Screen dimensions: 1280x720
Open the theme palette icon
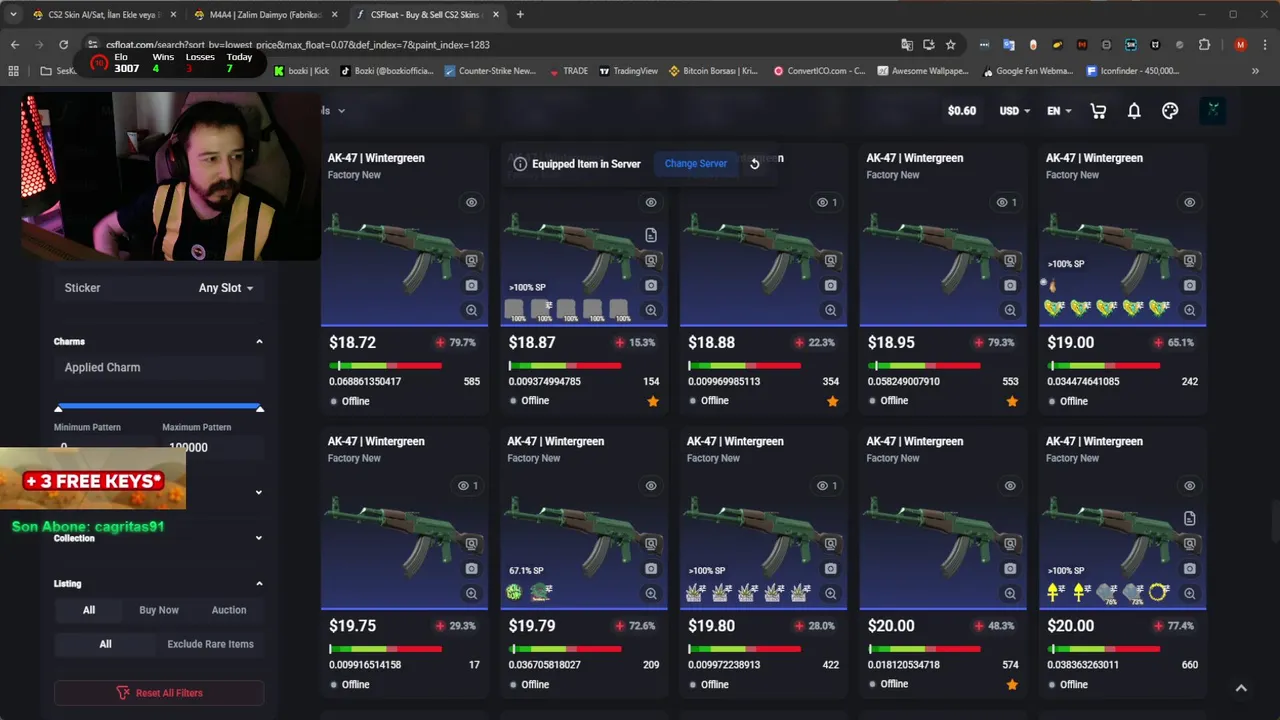coord(1170,111)
